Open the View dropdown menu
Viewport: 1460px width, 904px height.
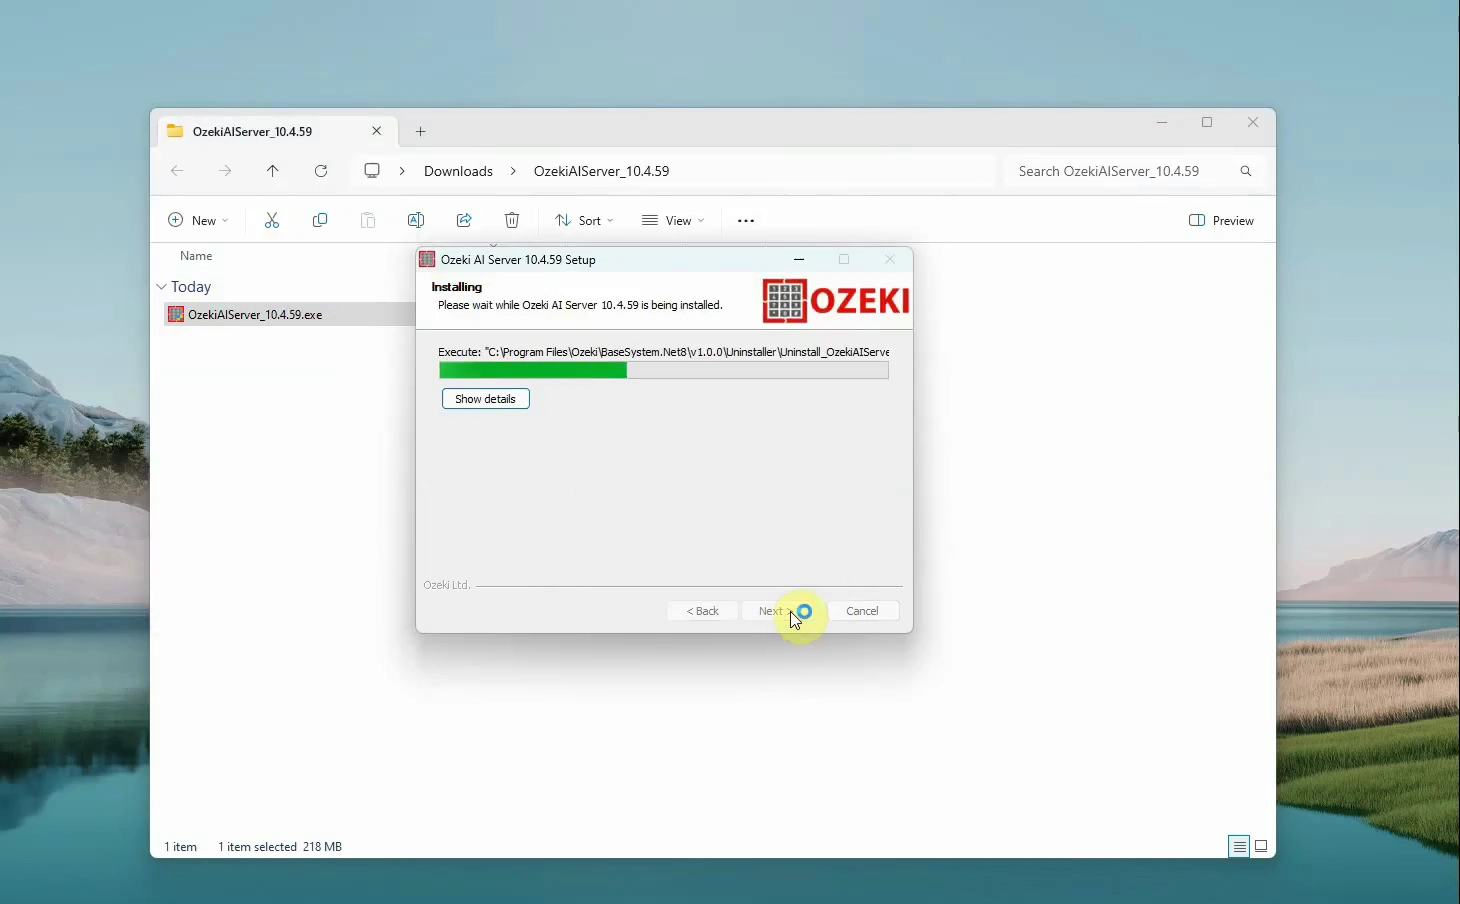click(673, 220)
